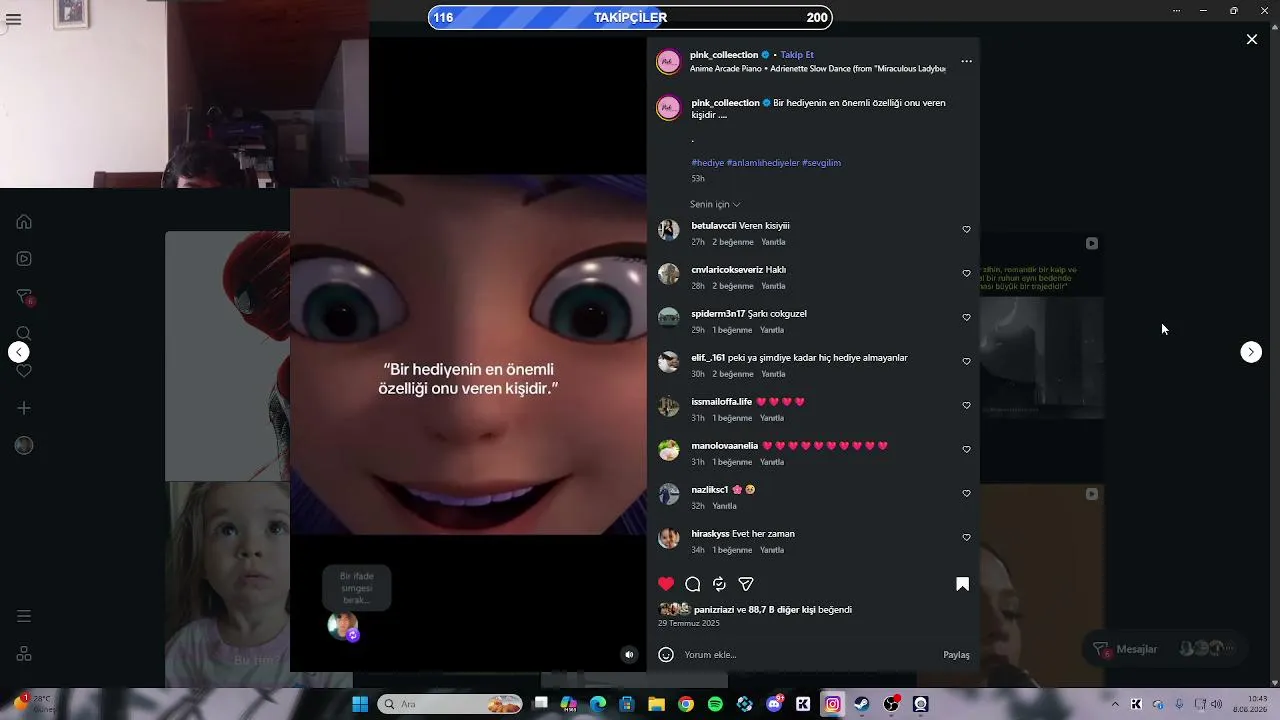1280x720 pixels.
Task: Open the #anlamlıhediyeler hashtag
Action: 763,163
